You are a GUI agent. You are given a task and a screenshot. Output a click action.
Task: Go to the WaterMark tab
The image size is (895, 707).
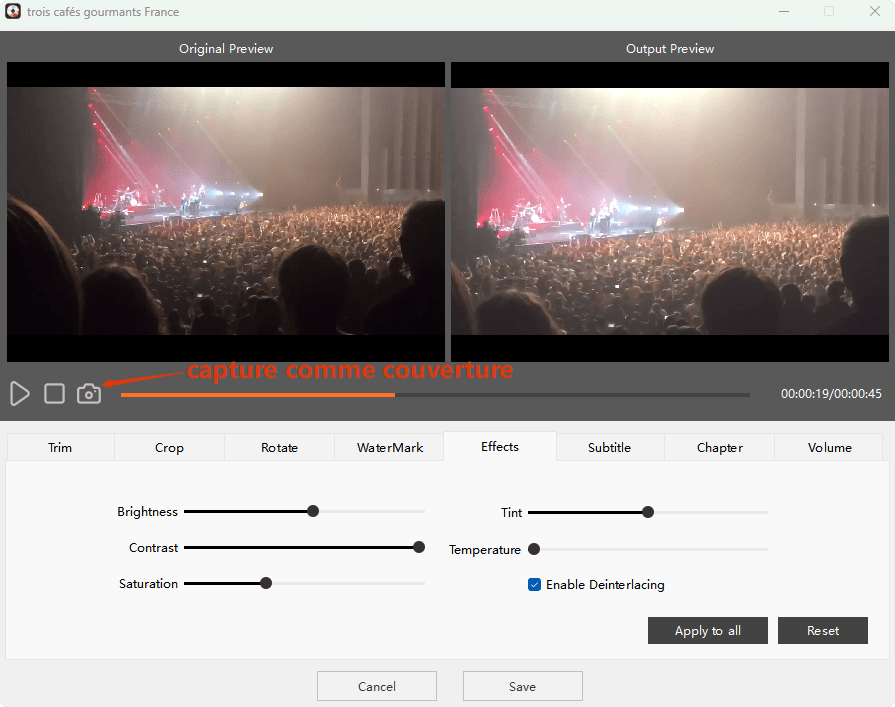pos(390,448)
